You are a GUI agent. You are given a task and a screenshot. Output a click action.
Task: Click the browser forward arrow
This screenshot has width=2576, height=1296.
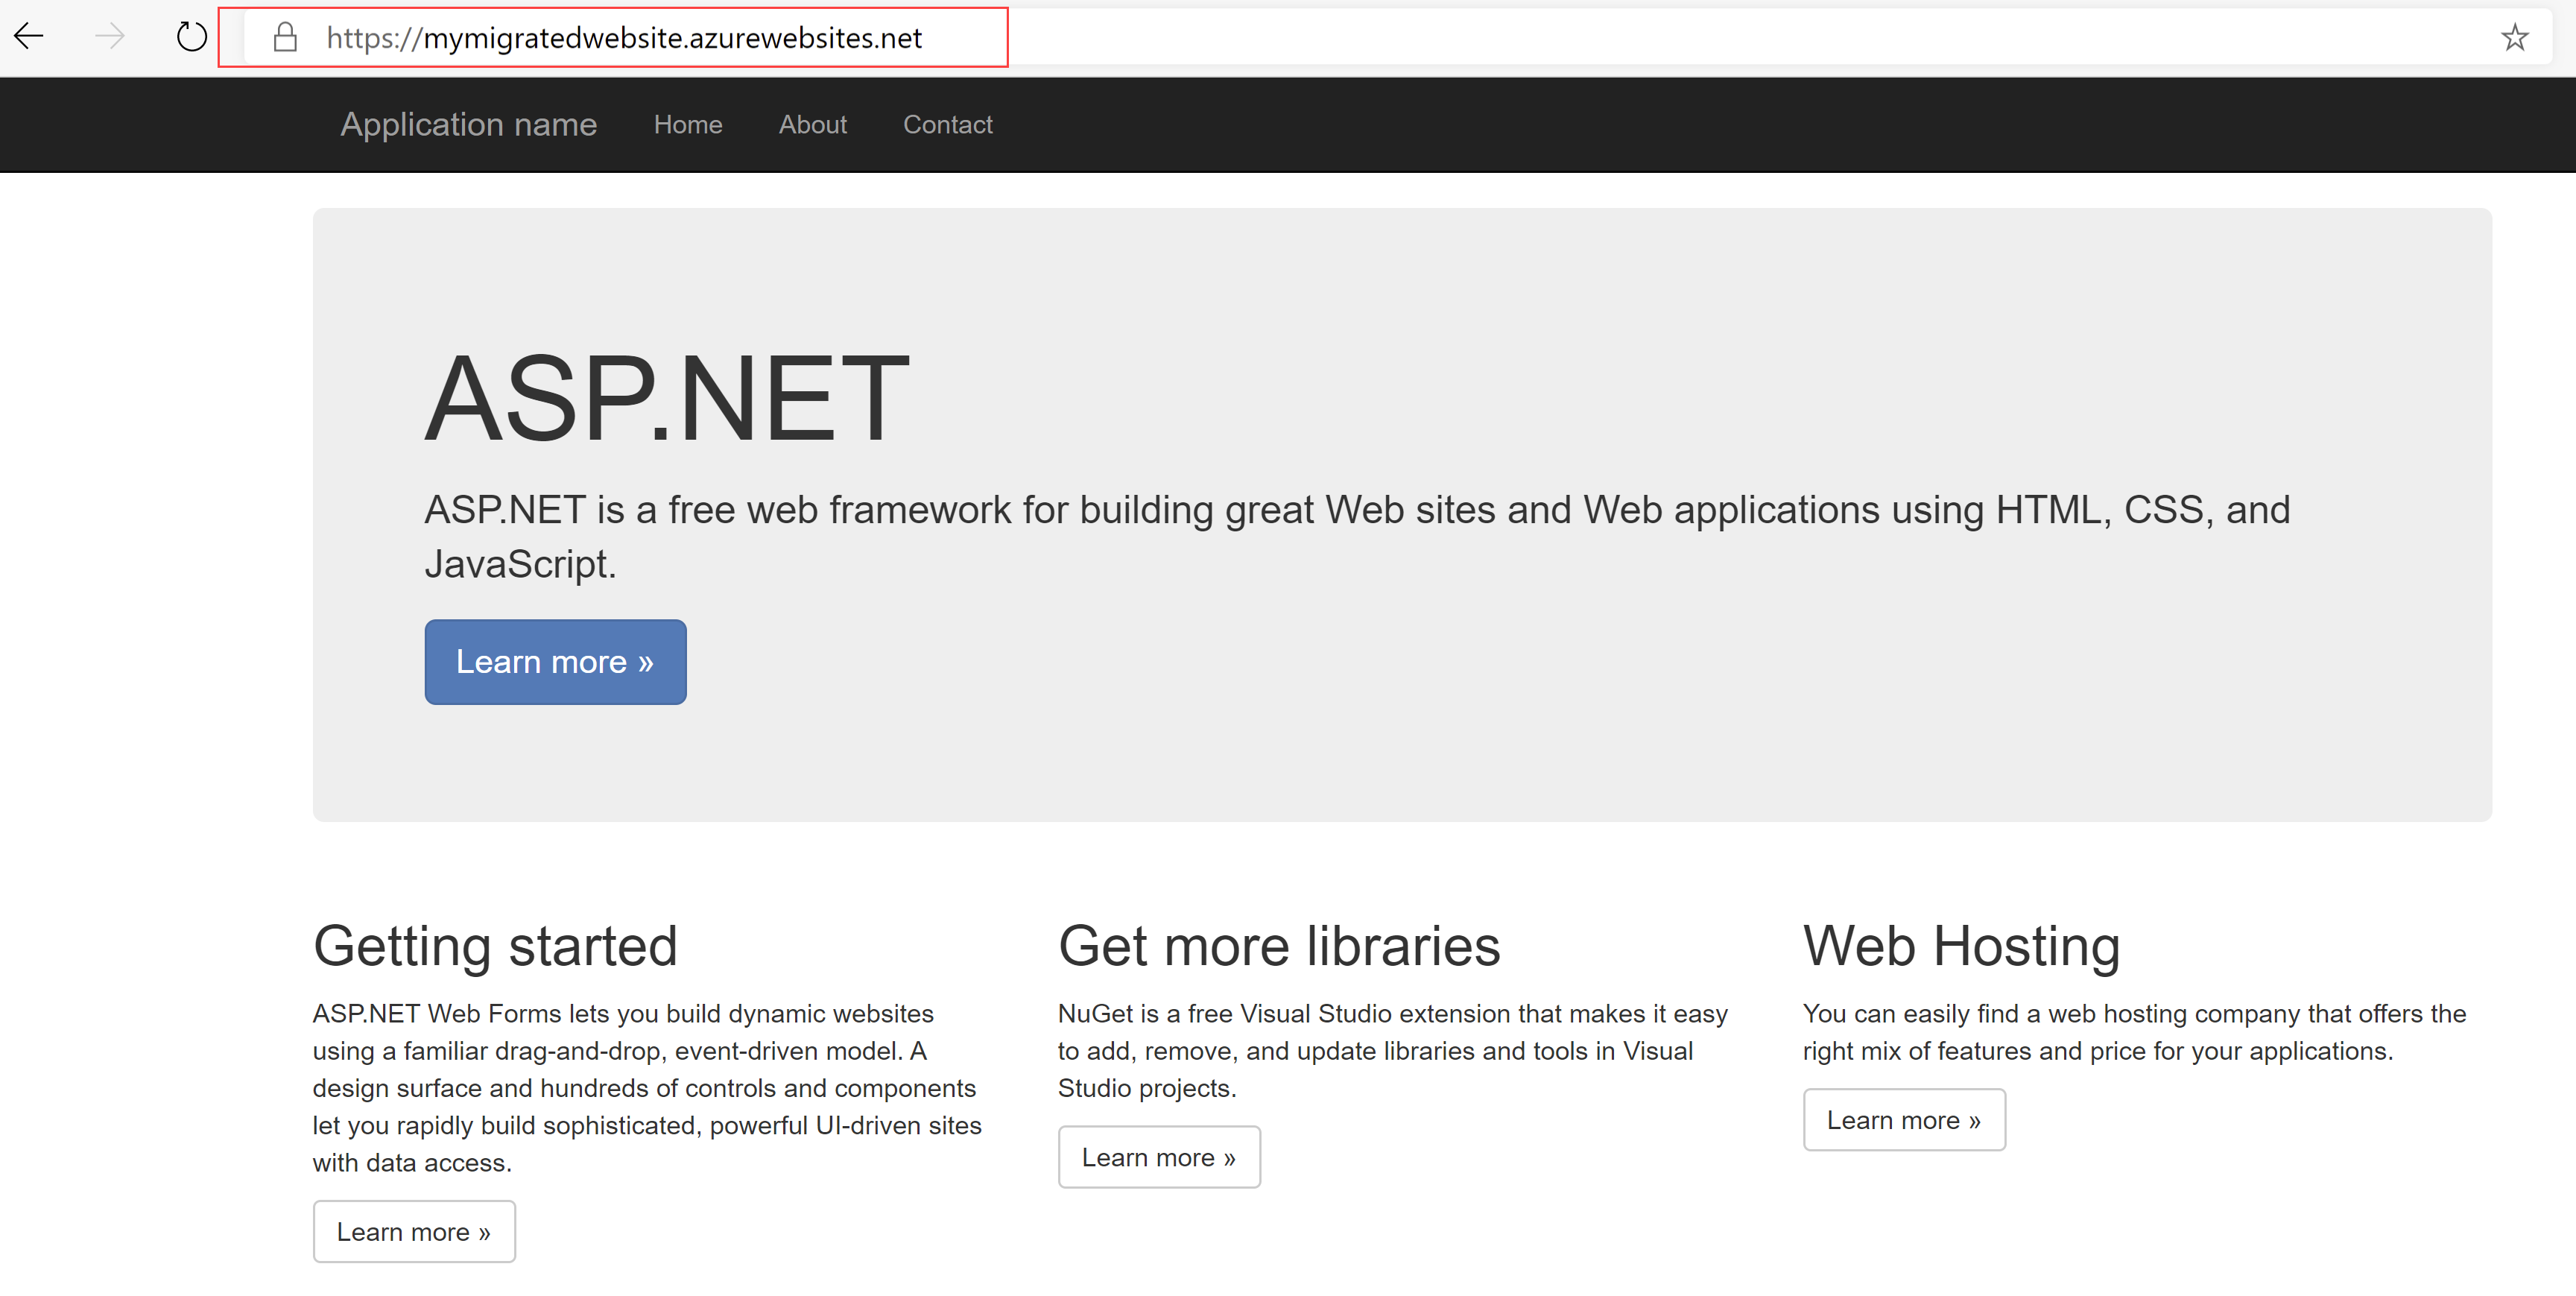(110, 37)
